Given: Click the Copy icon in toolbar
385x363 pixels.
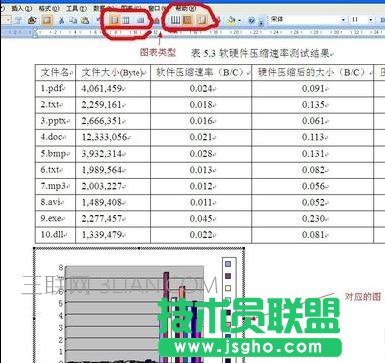Looking at the screenshot, I should pyautogui.click(x=73, y=20).
